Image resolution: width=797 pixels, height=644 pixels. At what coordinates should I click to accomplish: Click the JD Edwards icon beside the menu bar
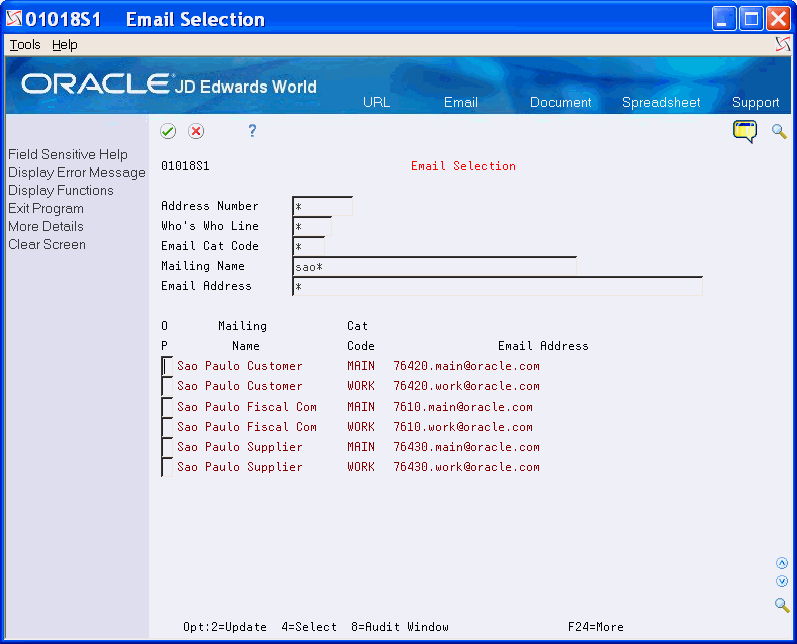783,45
